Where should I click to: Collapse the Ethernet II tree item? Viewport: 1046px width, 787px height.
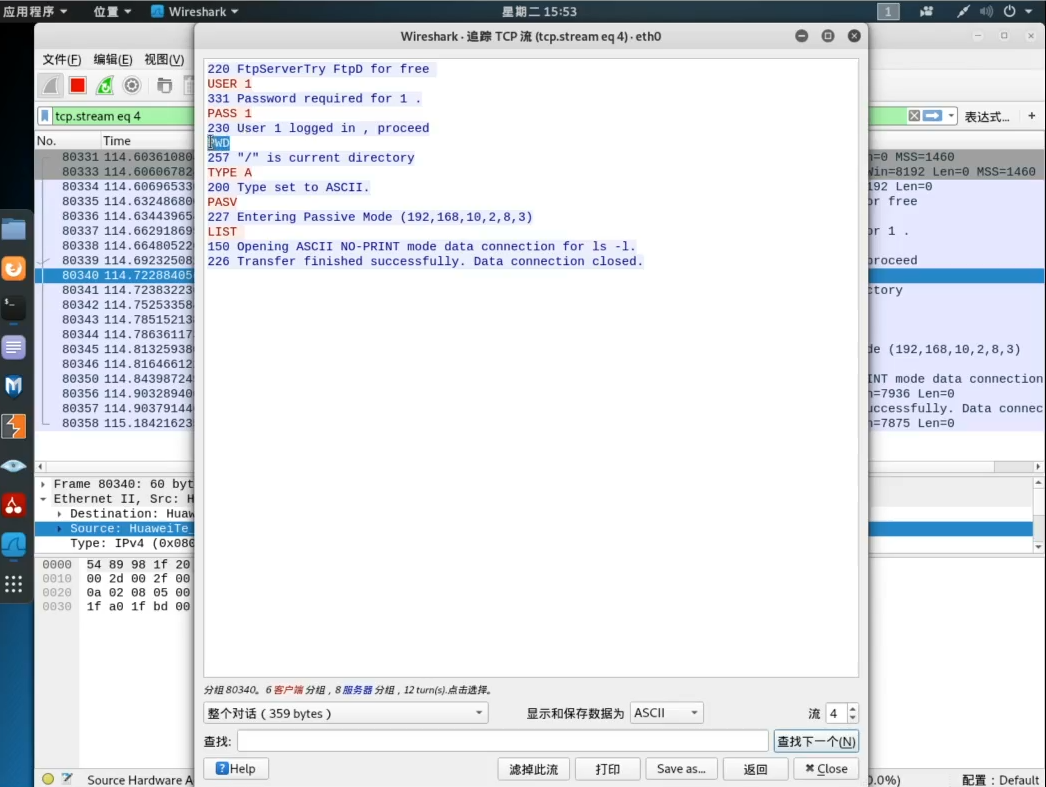[43, 499]
